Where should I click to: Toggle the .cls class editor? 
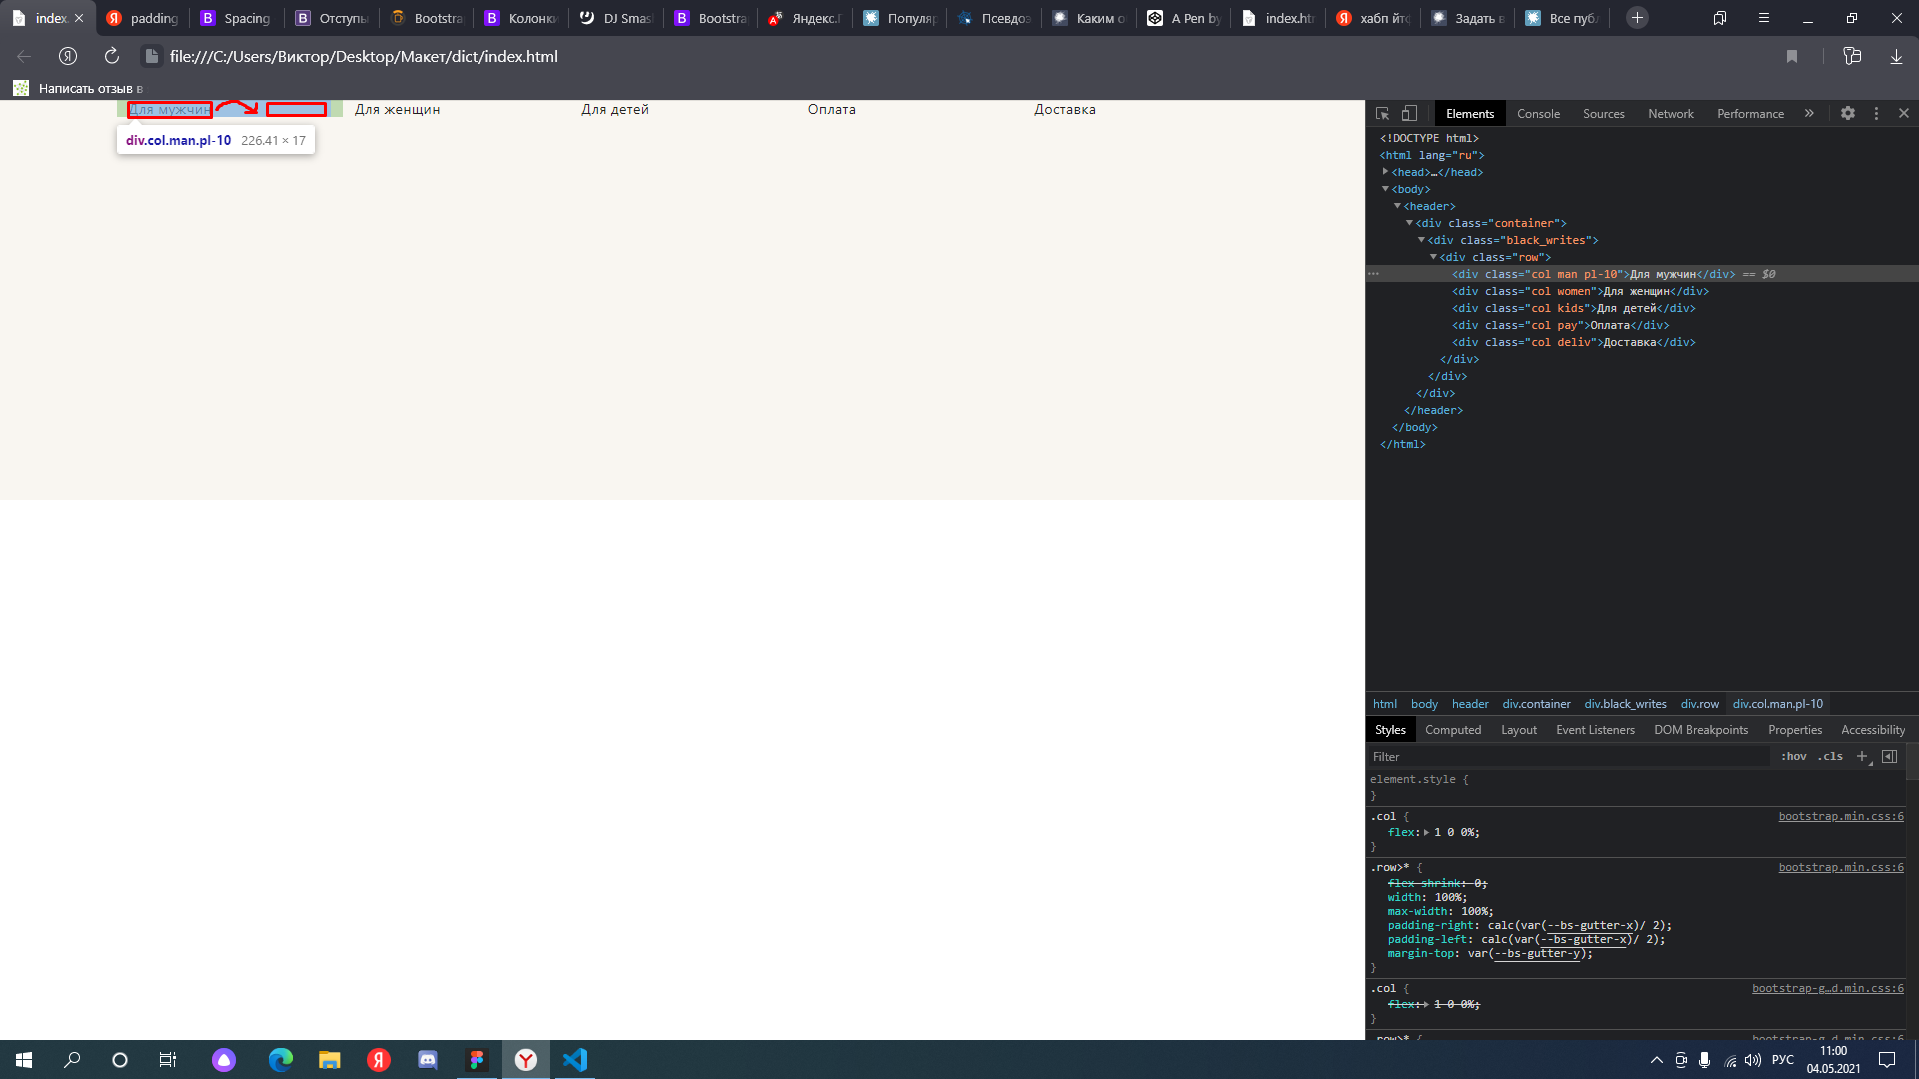pos(1831,757)
